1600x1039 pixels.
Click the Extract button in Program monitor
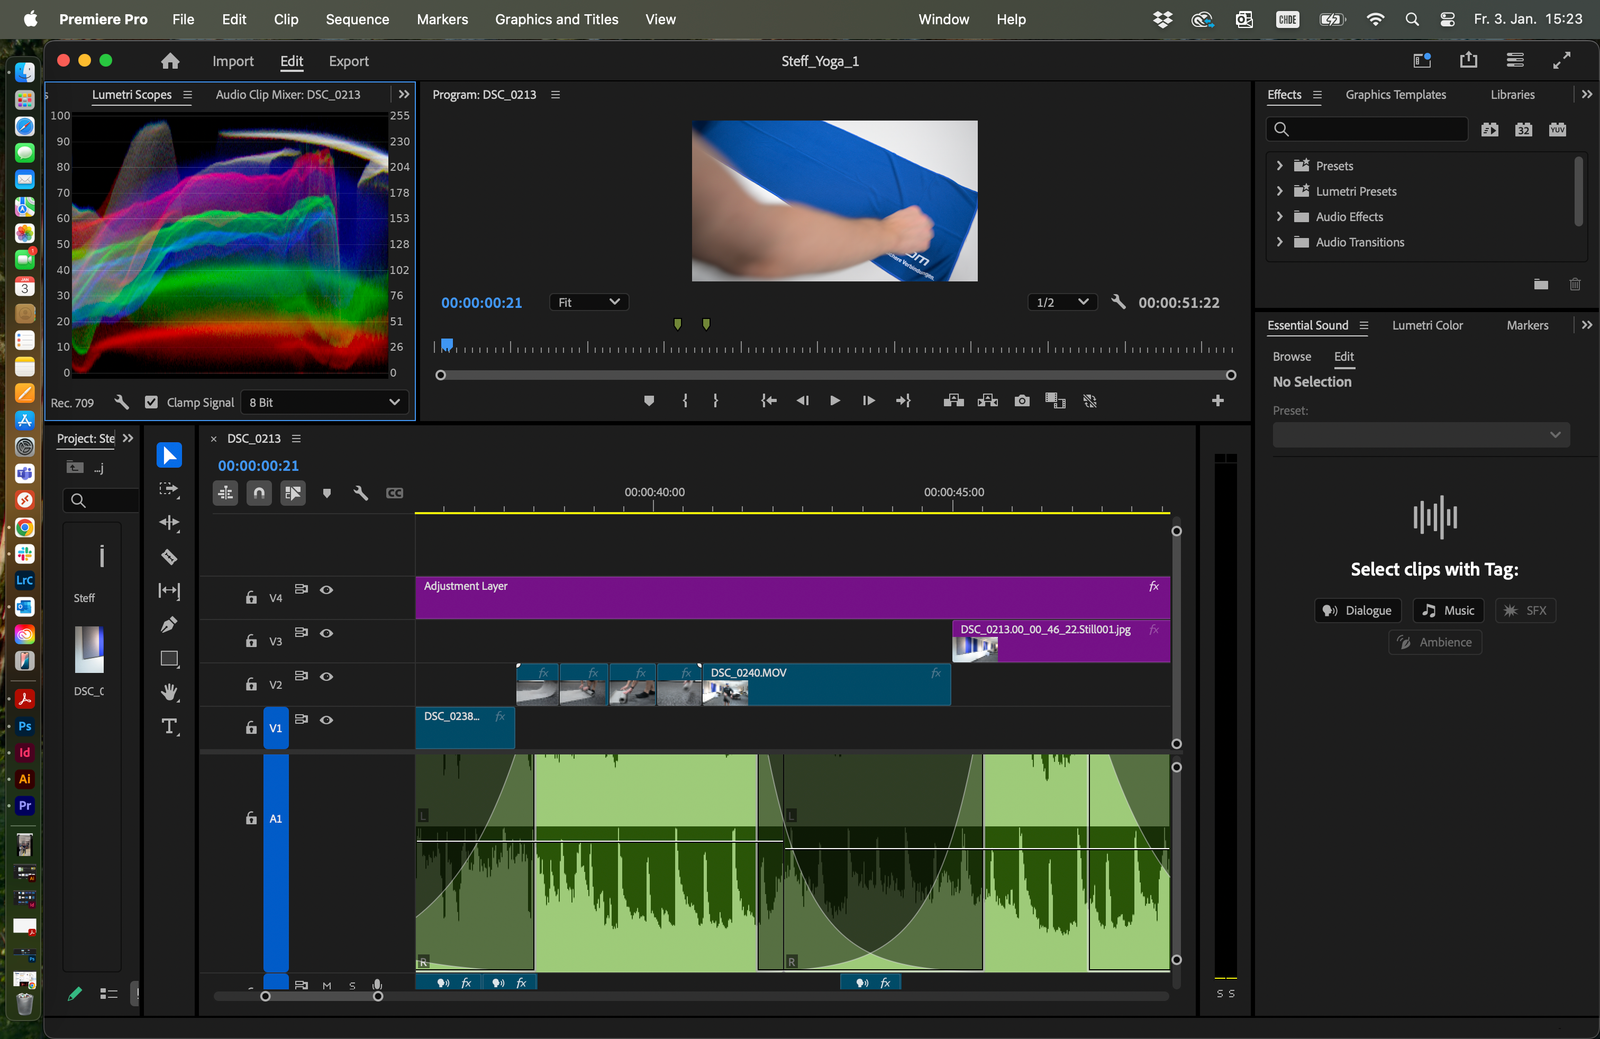point(988,401)
